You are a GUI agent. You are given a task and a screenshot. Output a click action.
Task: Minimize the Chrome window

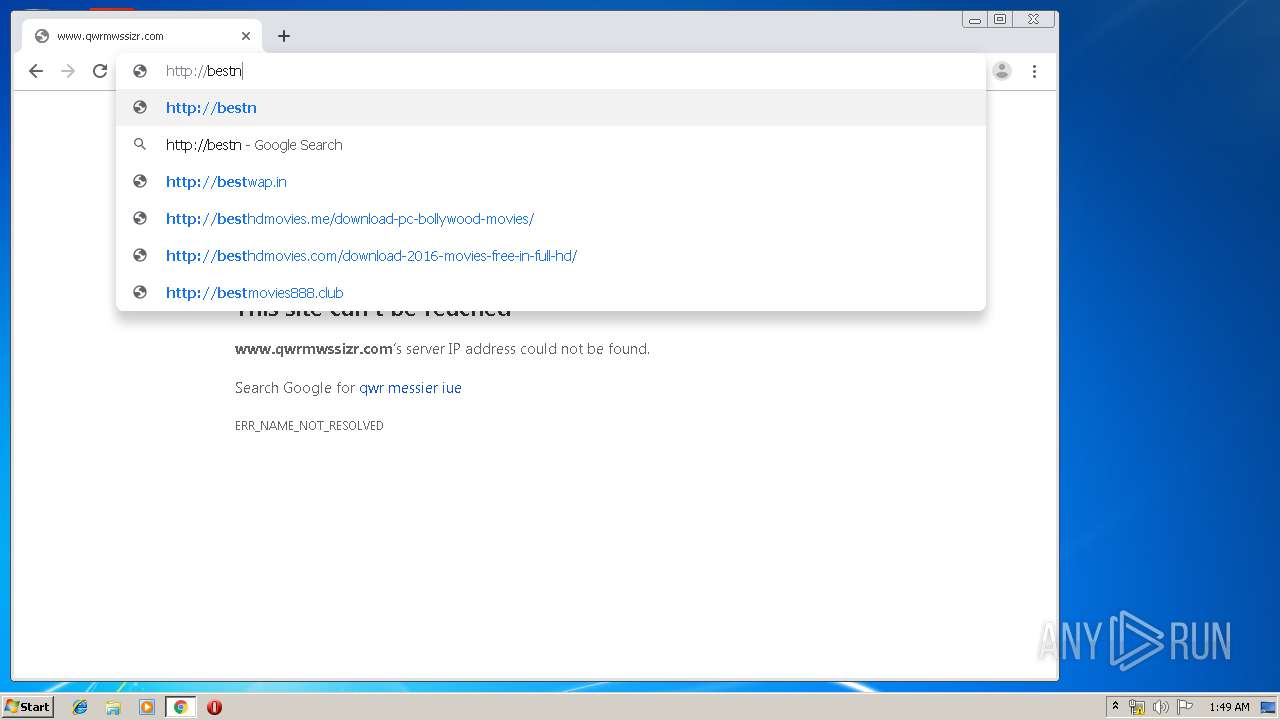(x=975, y=19)
